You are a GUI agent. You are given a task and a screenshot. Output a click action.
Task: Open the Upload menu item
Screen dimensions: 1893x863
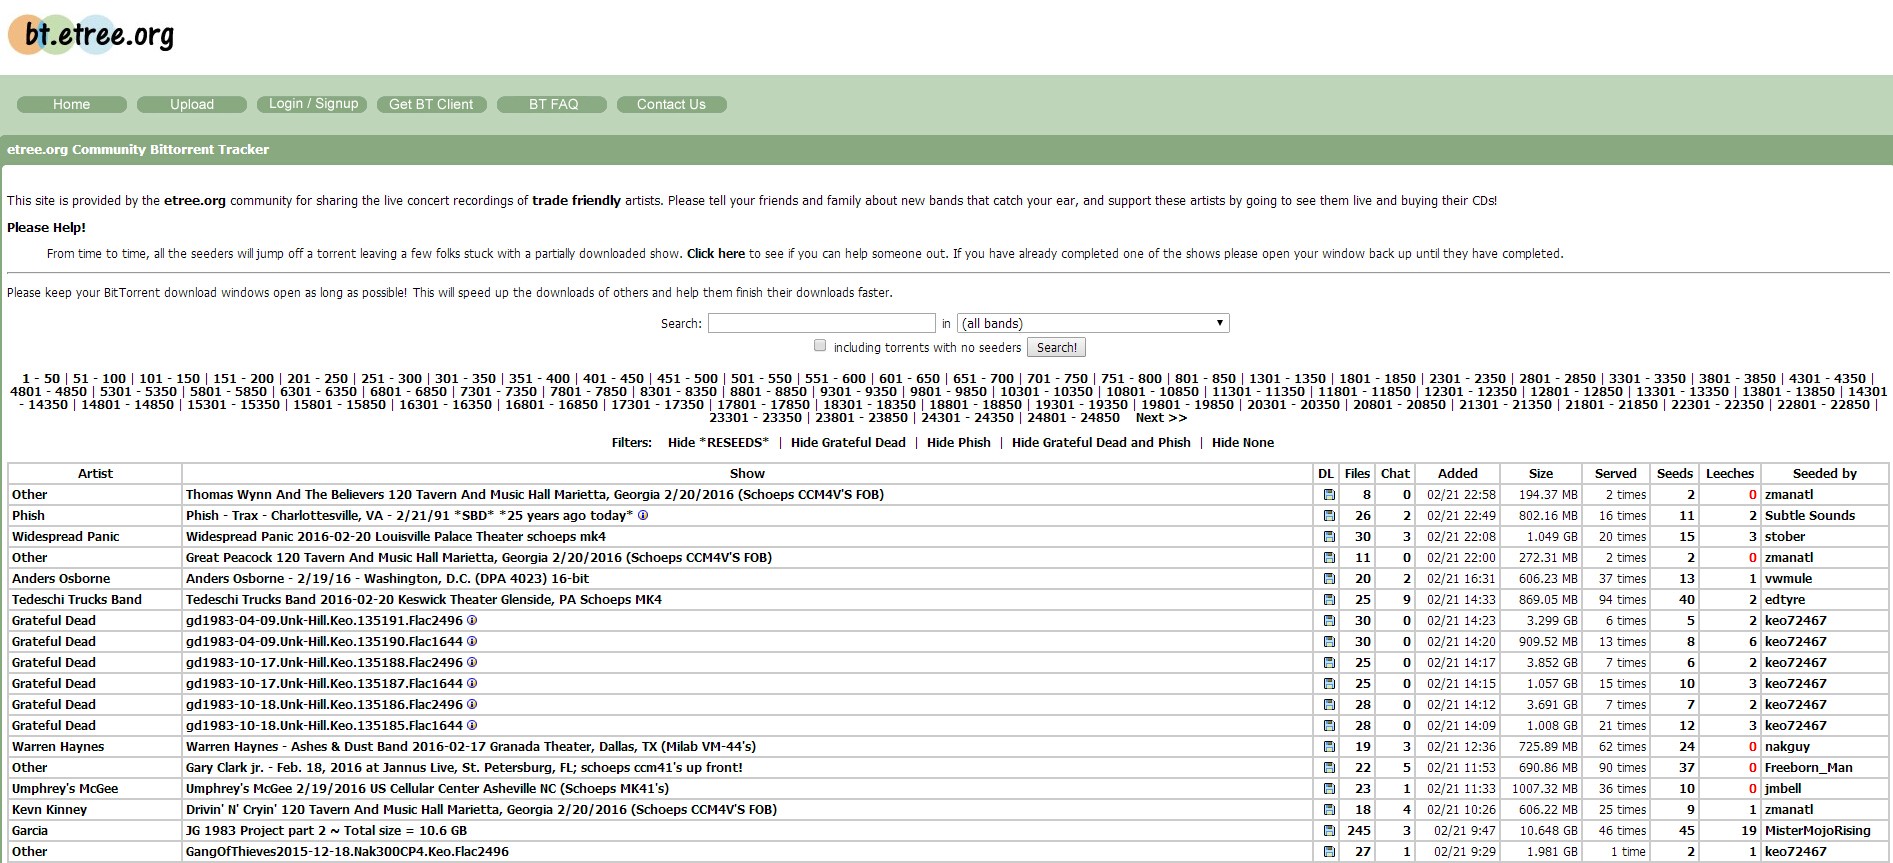click(x=191, y=104)
